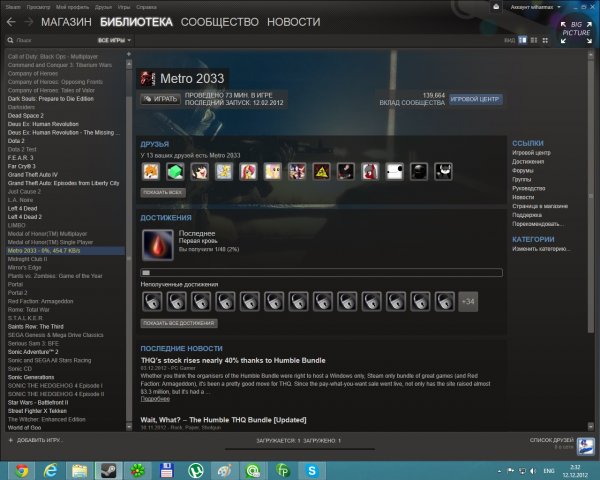Click ПОКАЗАТЬ ВСЕХ friends button

[x=163, y=193]
